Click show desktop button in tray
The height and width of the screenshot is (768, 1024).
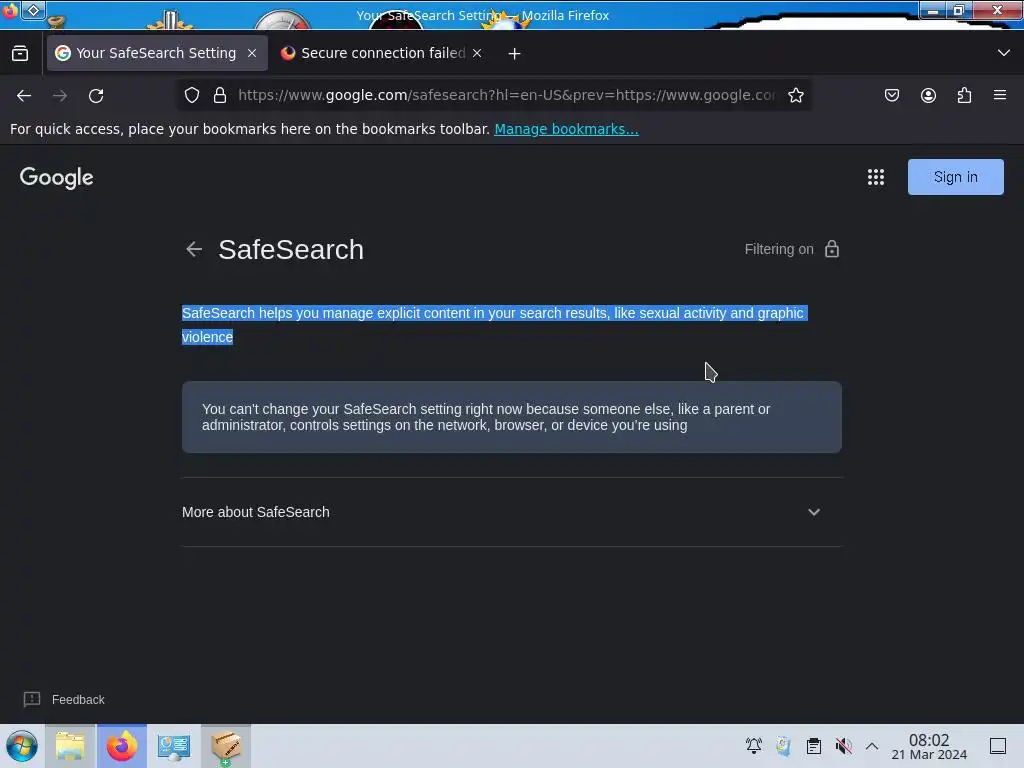998,746
